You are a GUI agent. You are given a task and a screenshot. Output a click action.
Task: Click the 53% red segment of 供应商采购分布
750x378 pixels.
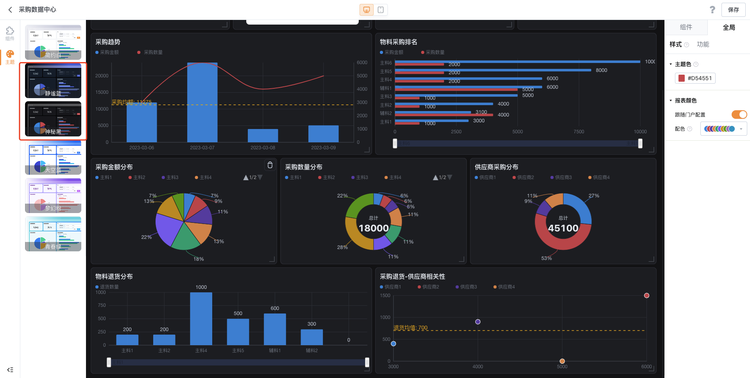point(555,242)
